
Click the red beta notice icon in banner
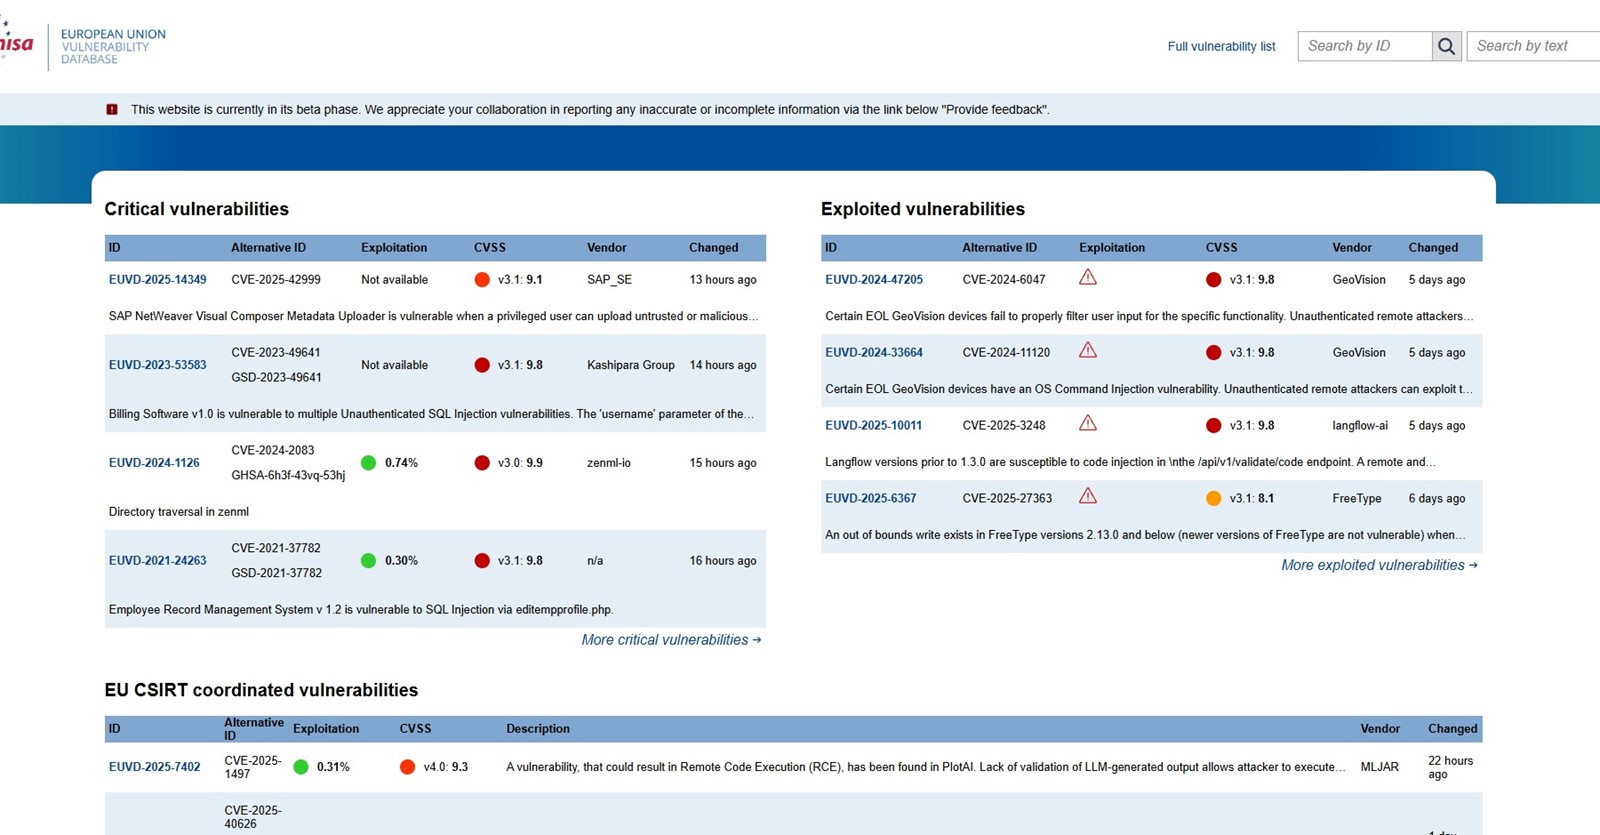(x=112, y=110)
